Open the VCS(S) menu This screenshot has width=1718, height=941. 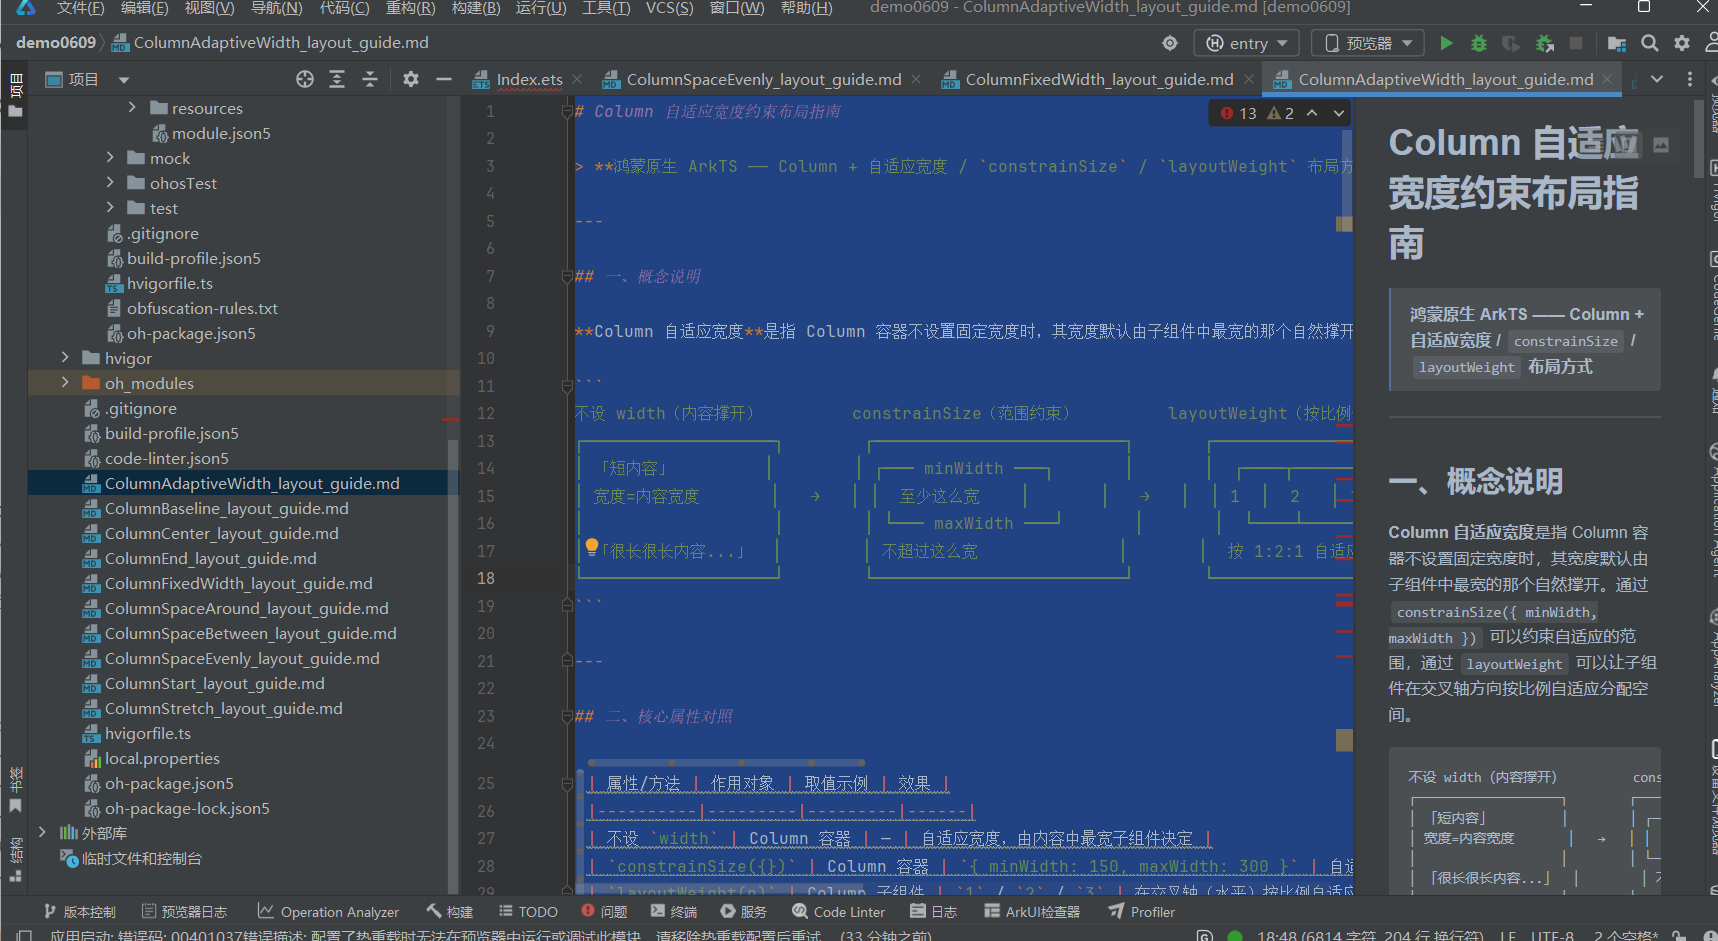click(x=669, y=8)
